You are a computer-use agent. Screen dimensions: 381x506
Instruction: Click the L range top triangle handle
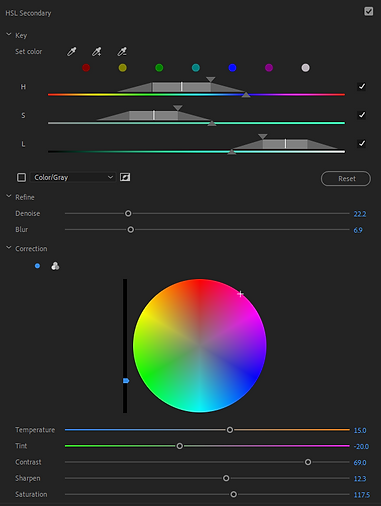tap(263, 137)
